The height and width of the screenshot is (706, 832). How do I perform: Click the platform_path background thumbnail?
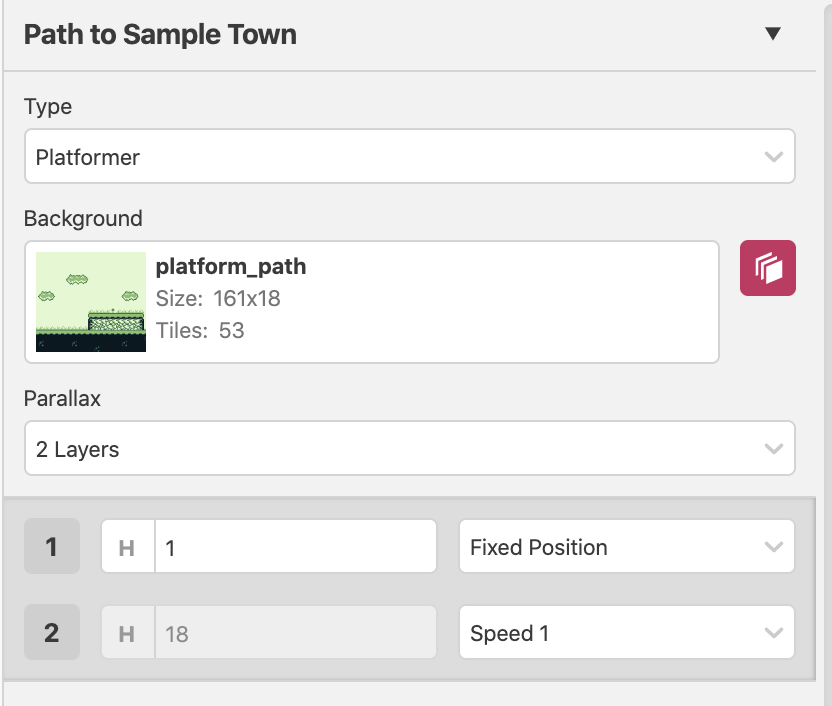click(91, 302)
